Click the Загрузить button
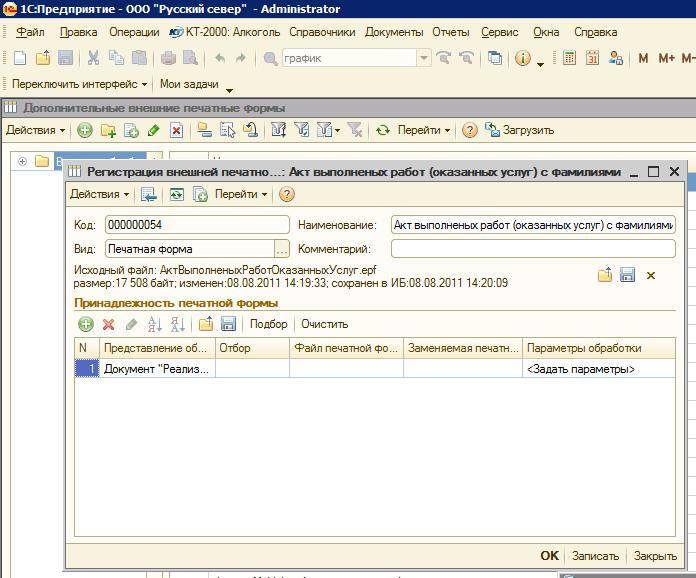Screen dimensions: 696x578 tap(519, 130)
